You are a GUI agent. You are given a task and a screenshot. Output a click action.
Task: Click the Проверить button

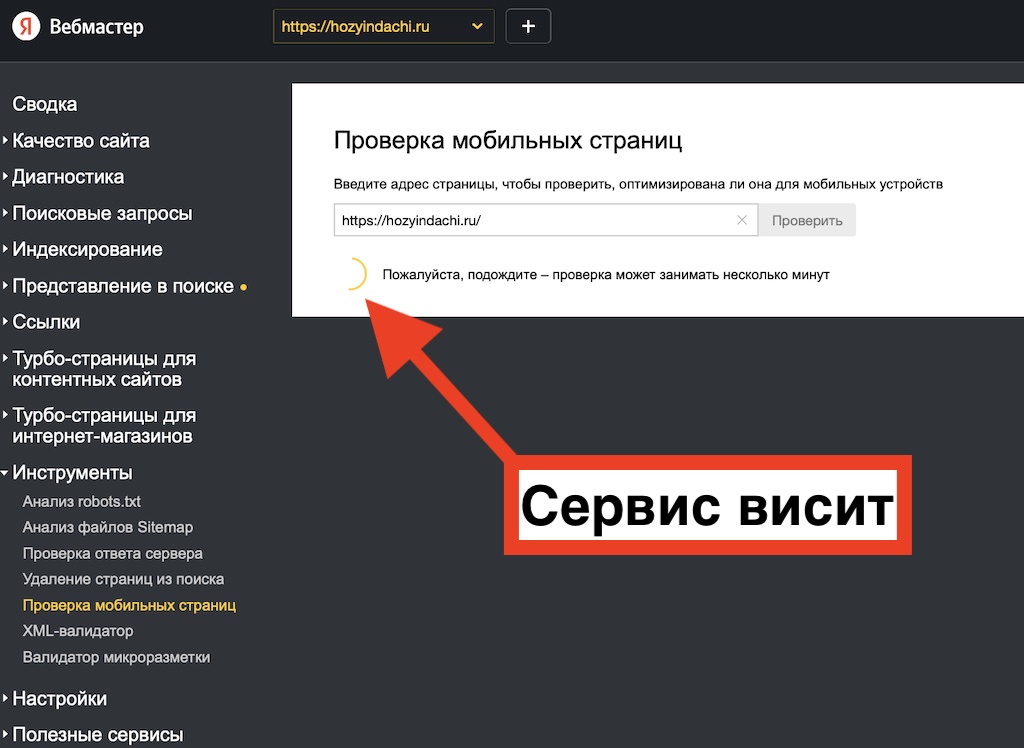(807, 220)
